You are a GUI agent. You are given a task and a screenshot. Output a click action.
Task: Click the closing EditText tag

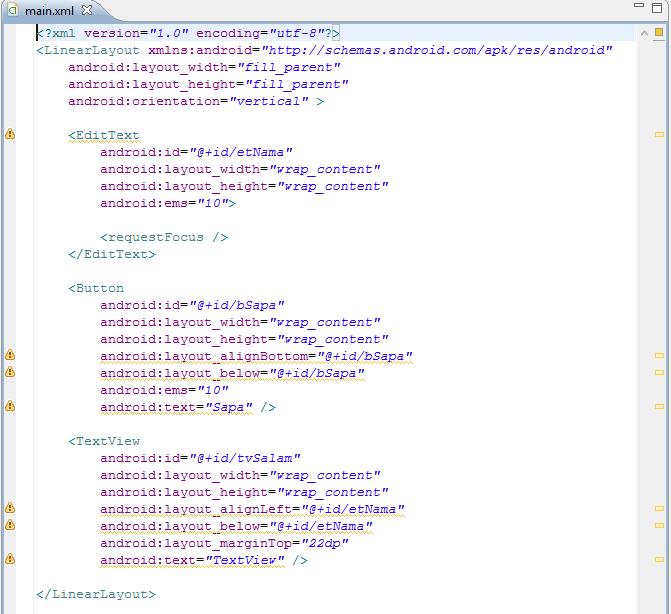[112, 255]
